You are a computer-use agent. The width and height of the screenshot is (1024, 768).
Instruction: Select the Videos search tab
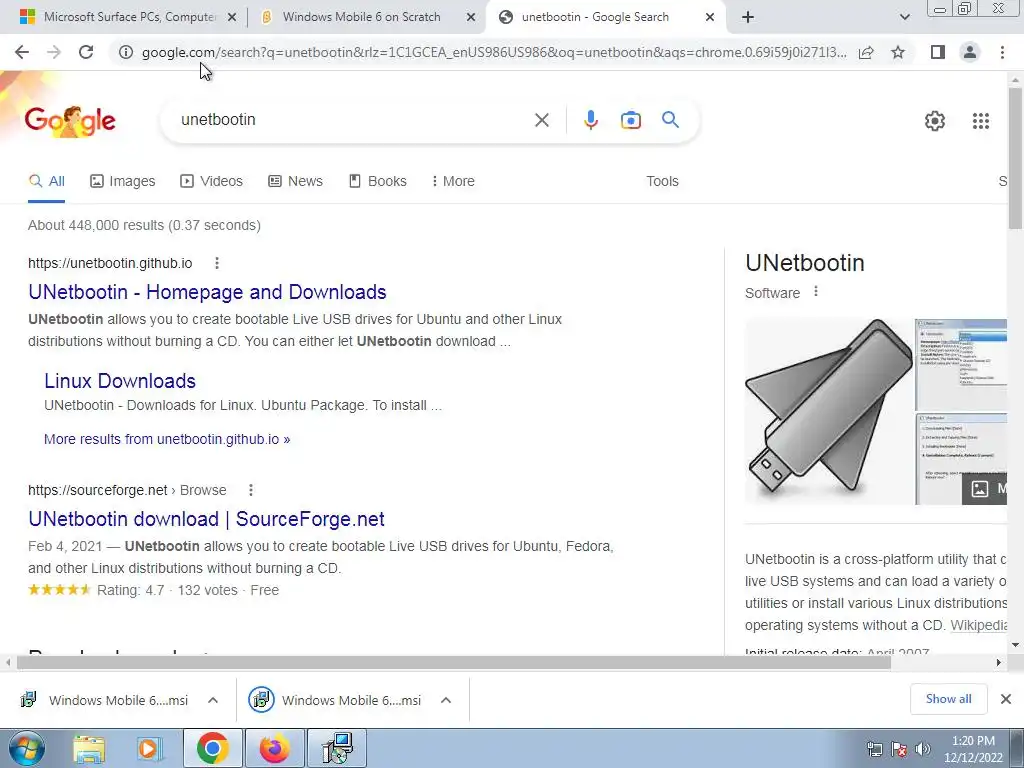click(212, 181)
